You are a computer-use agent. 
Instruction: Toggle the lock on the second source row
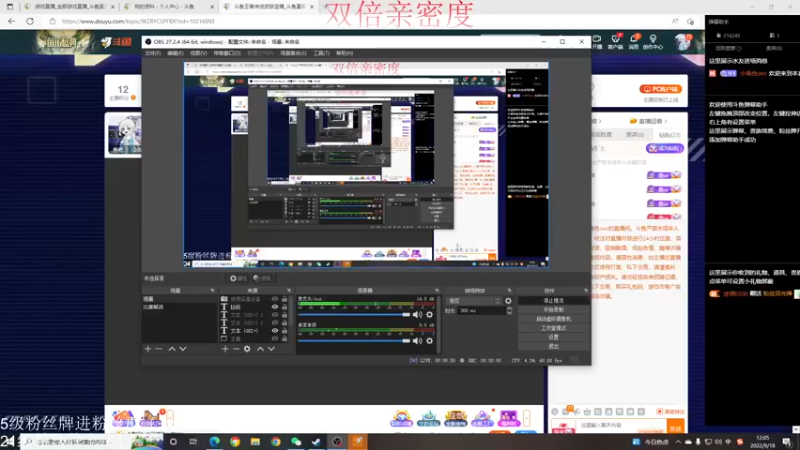[x=284, y=307]
